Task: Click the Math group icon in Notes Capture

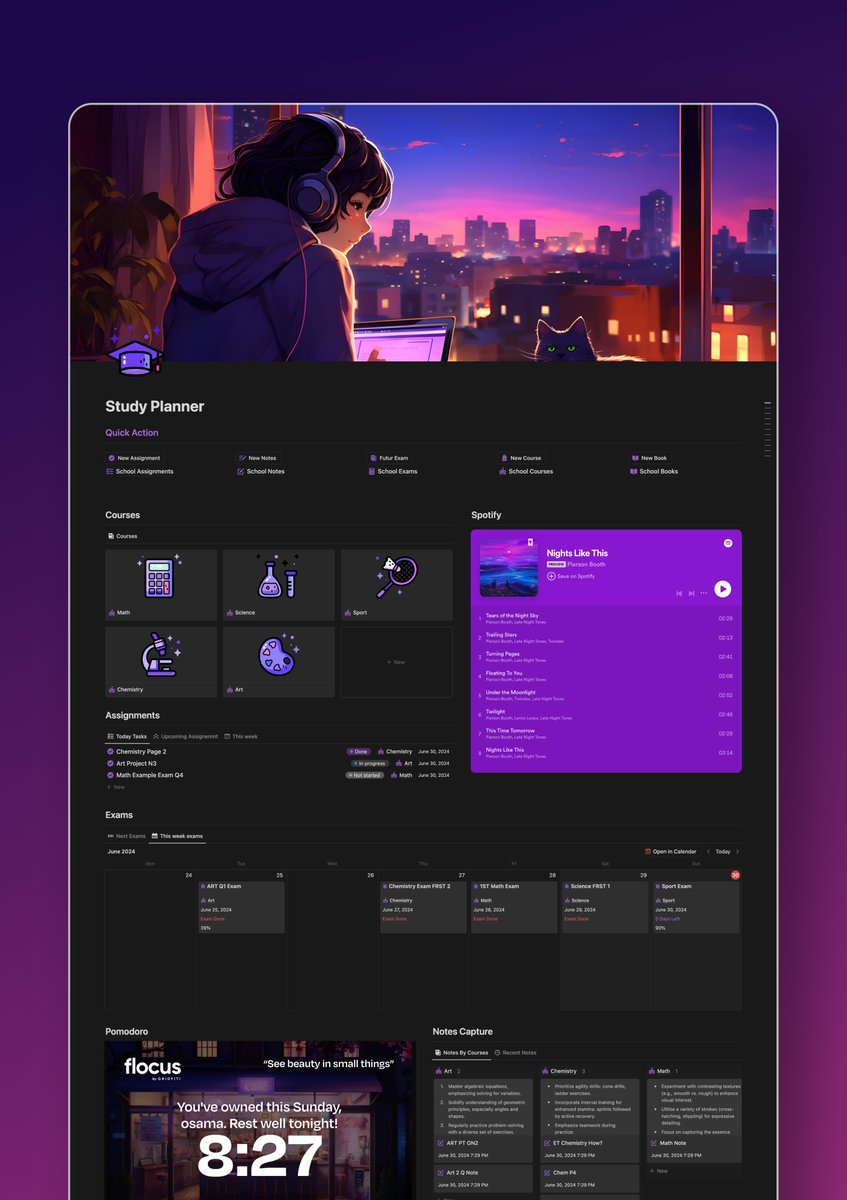Action: coord(653,1071)
